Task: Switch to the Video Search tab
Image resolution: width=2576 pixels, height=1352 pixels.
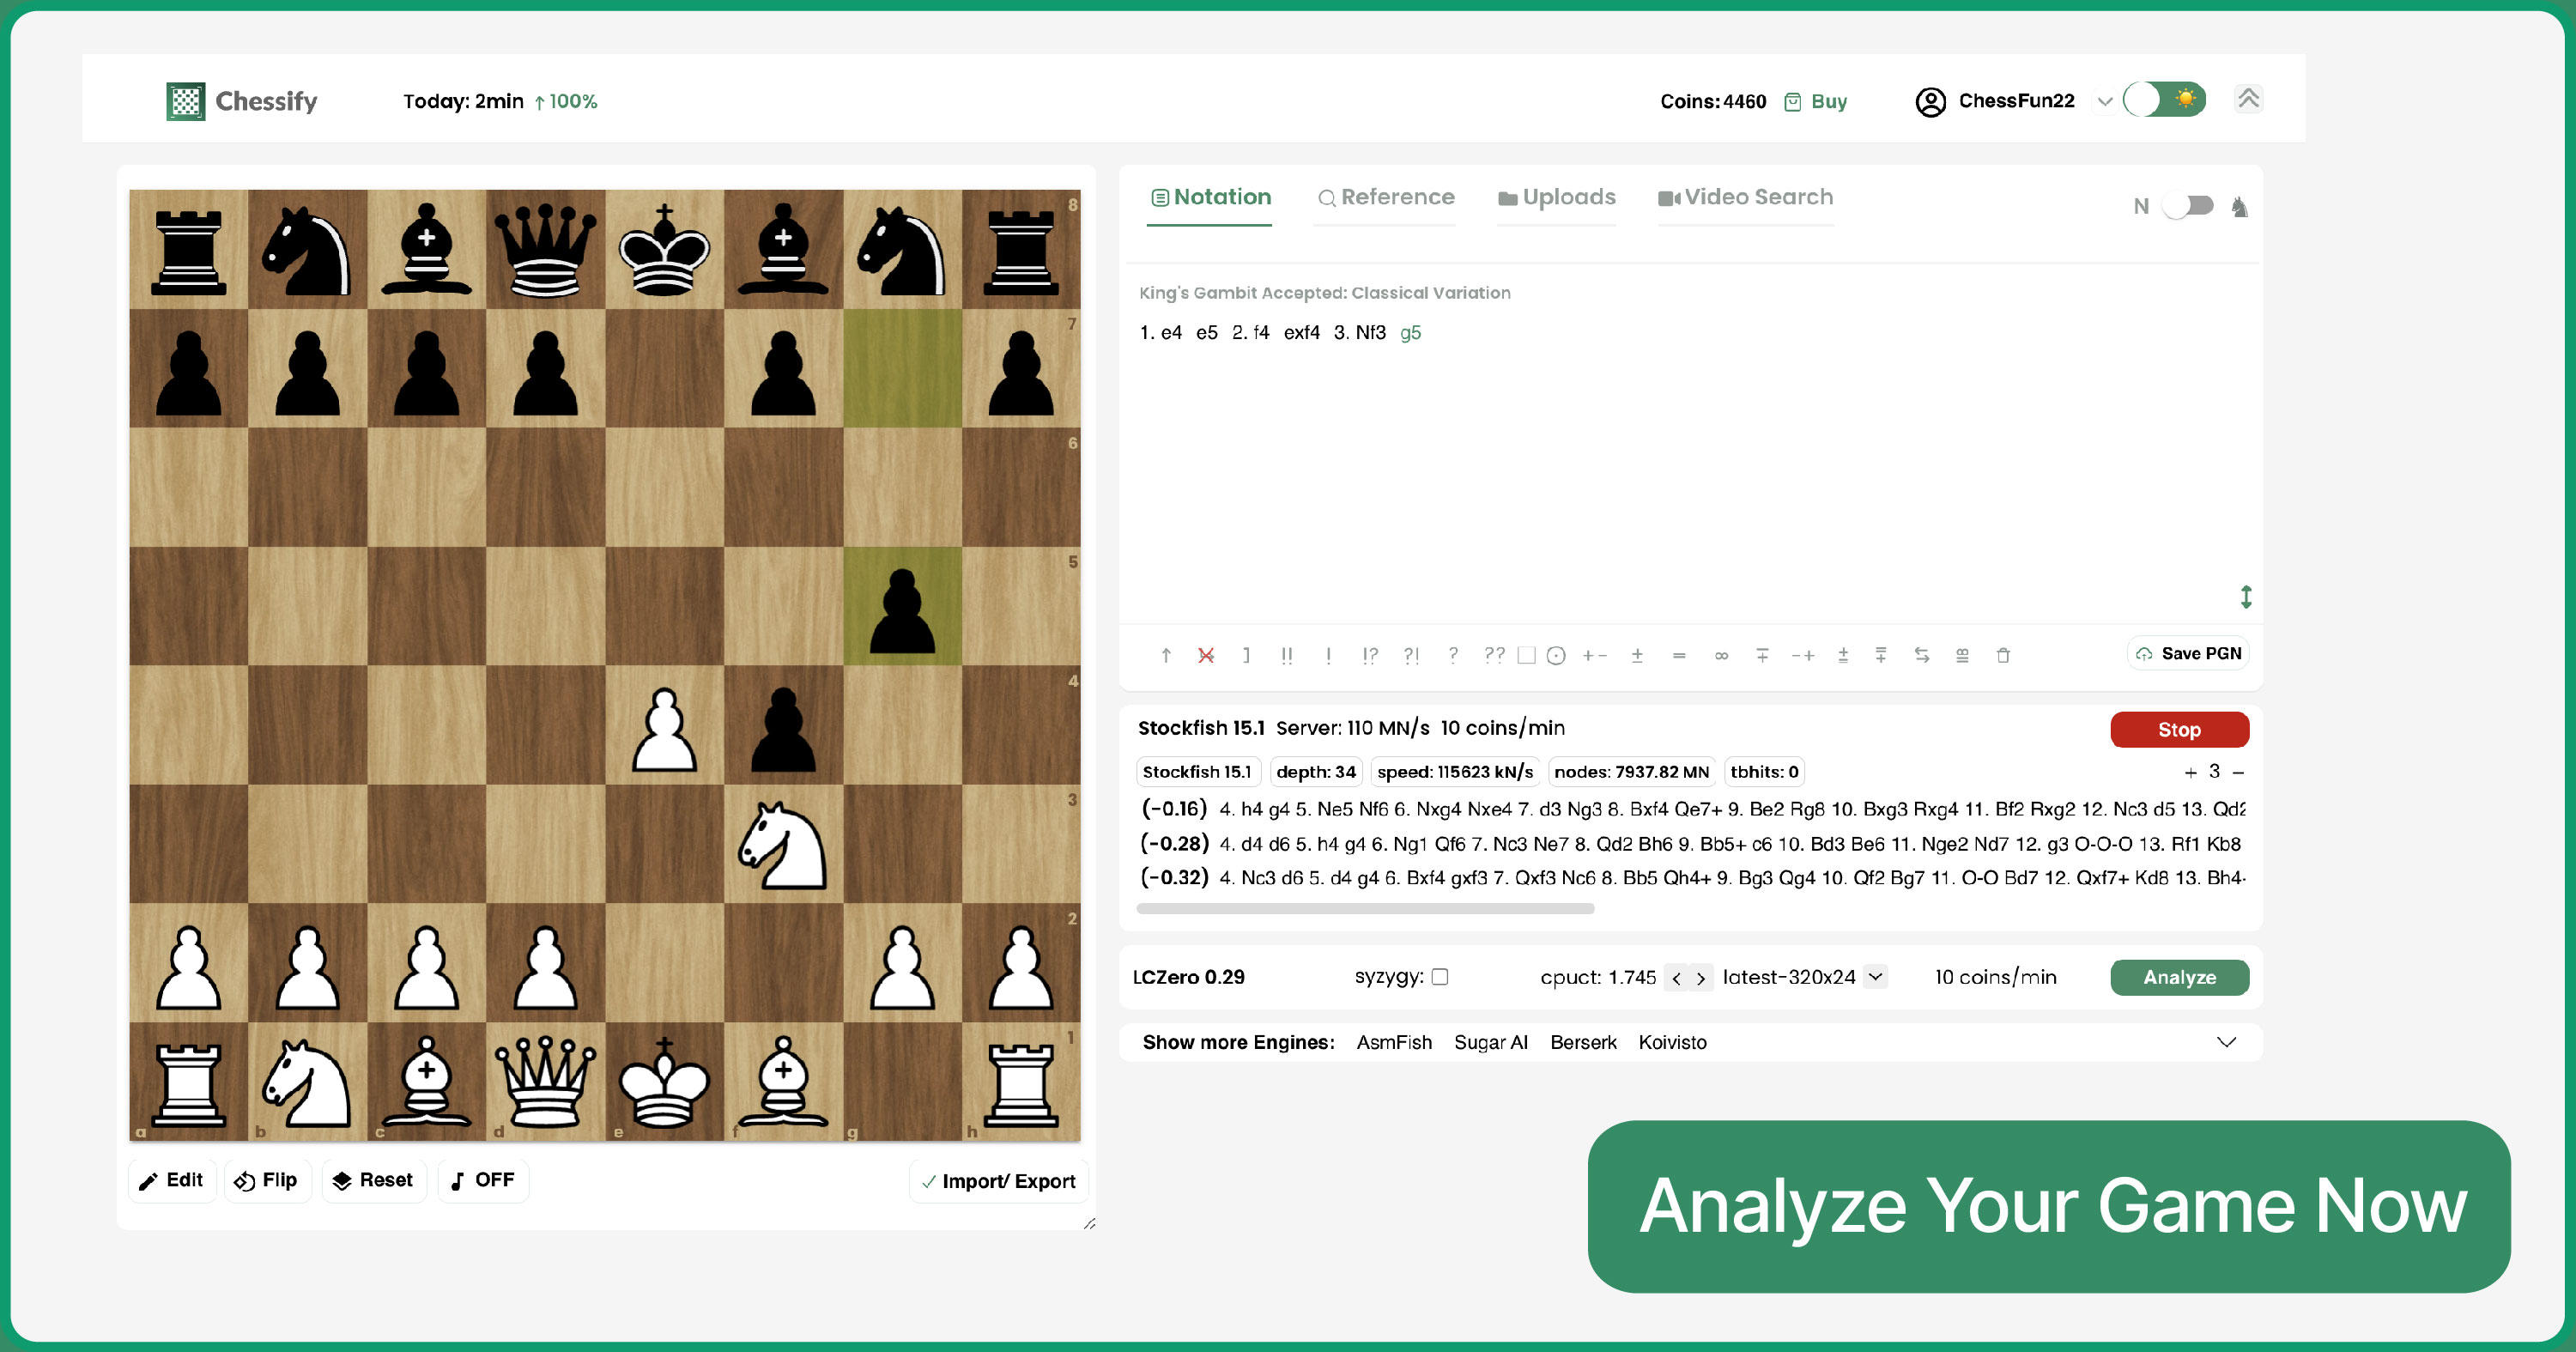Action: point(1744,197)
